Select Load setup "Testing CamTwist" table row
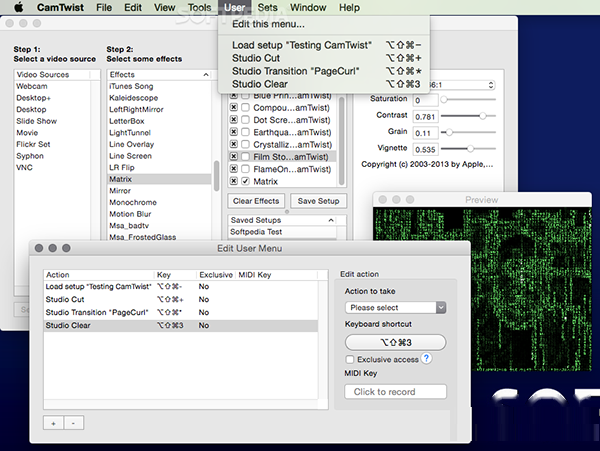 pos(181,287)
